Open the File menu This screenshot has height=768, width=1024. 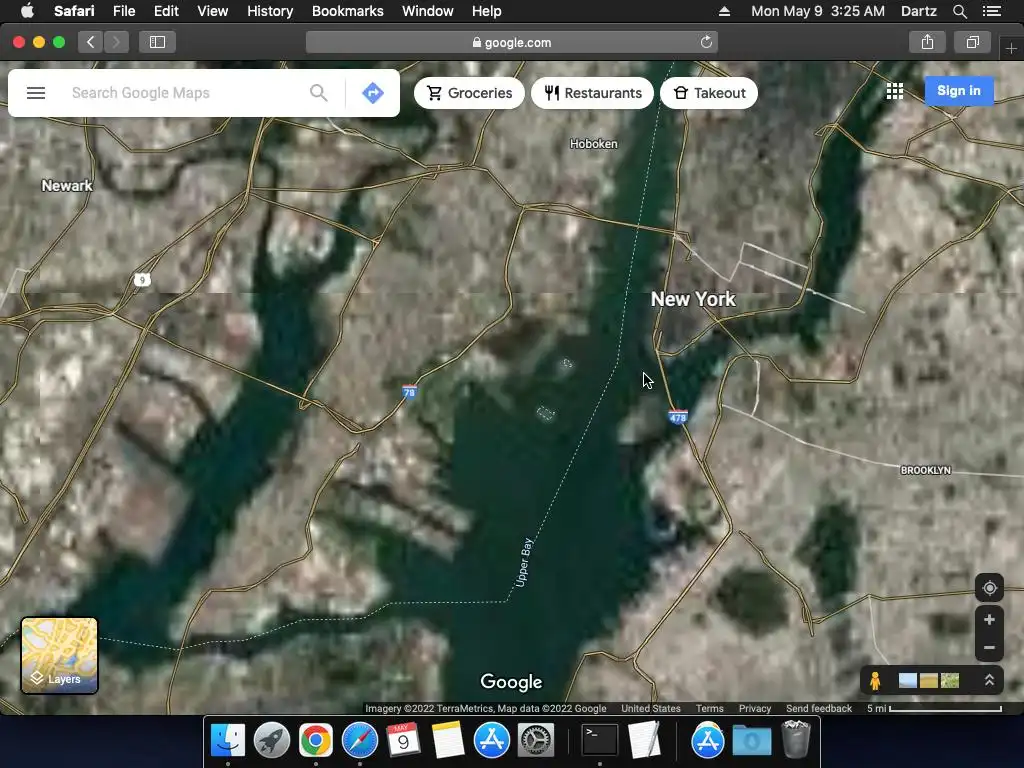point(123,11)
